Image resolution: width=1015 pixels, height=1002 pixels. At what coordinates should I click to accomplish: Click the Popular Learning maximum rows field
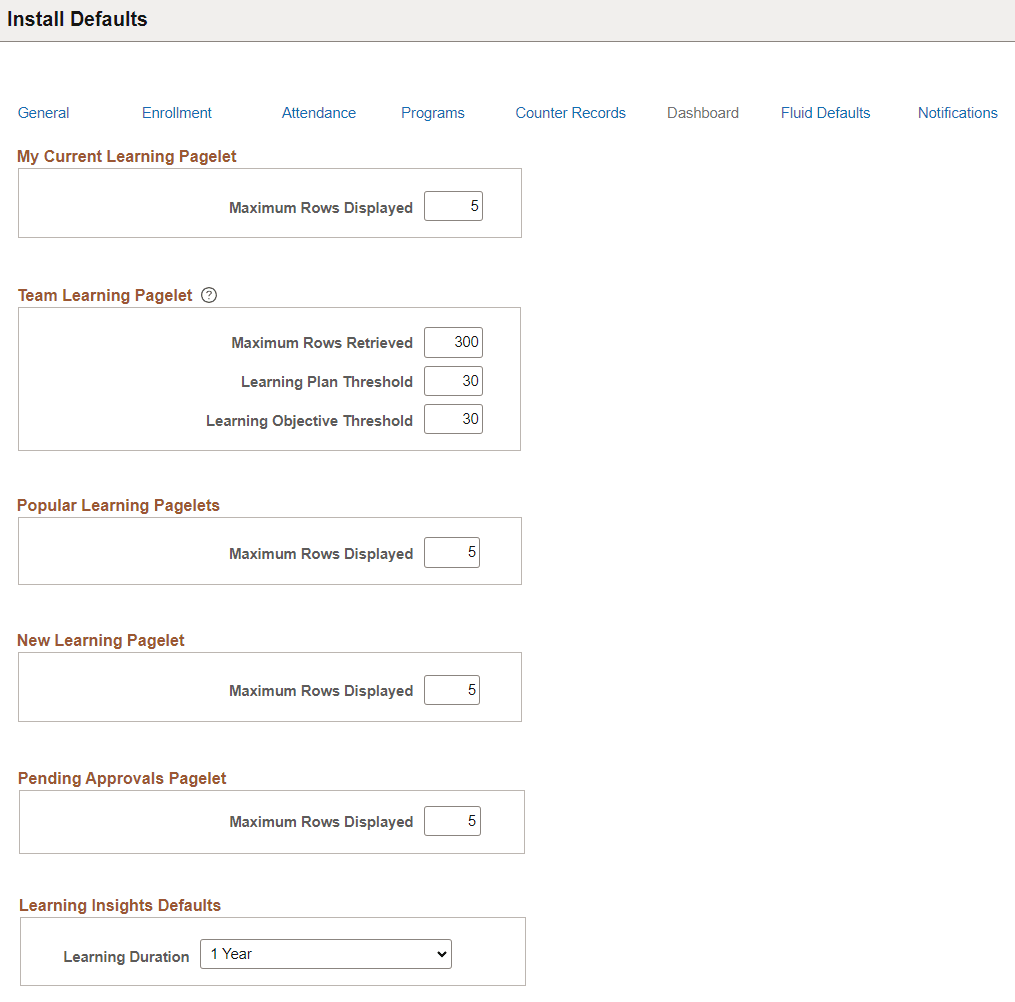pyautogui.click(x=451, y=552)
